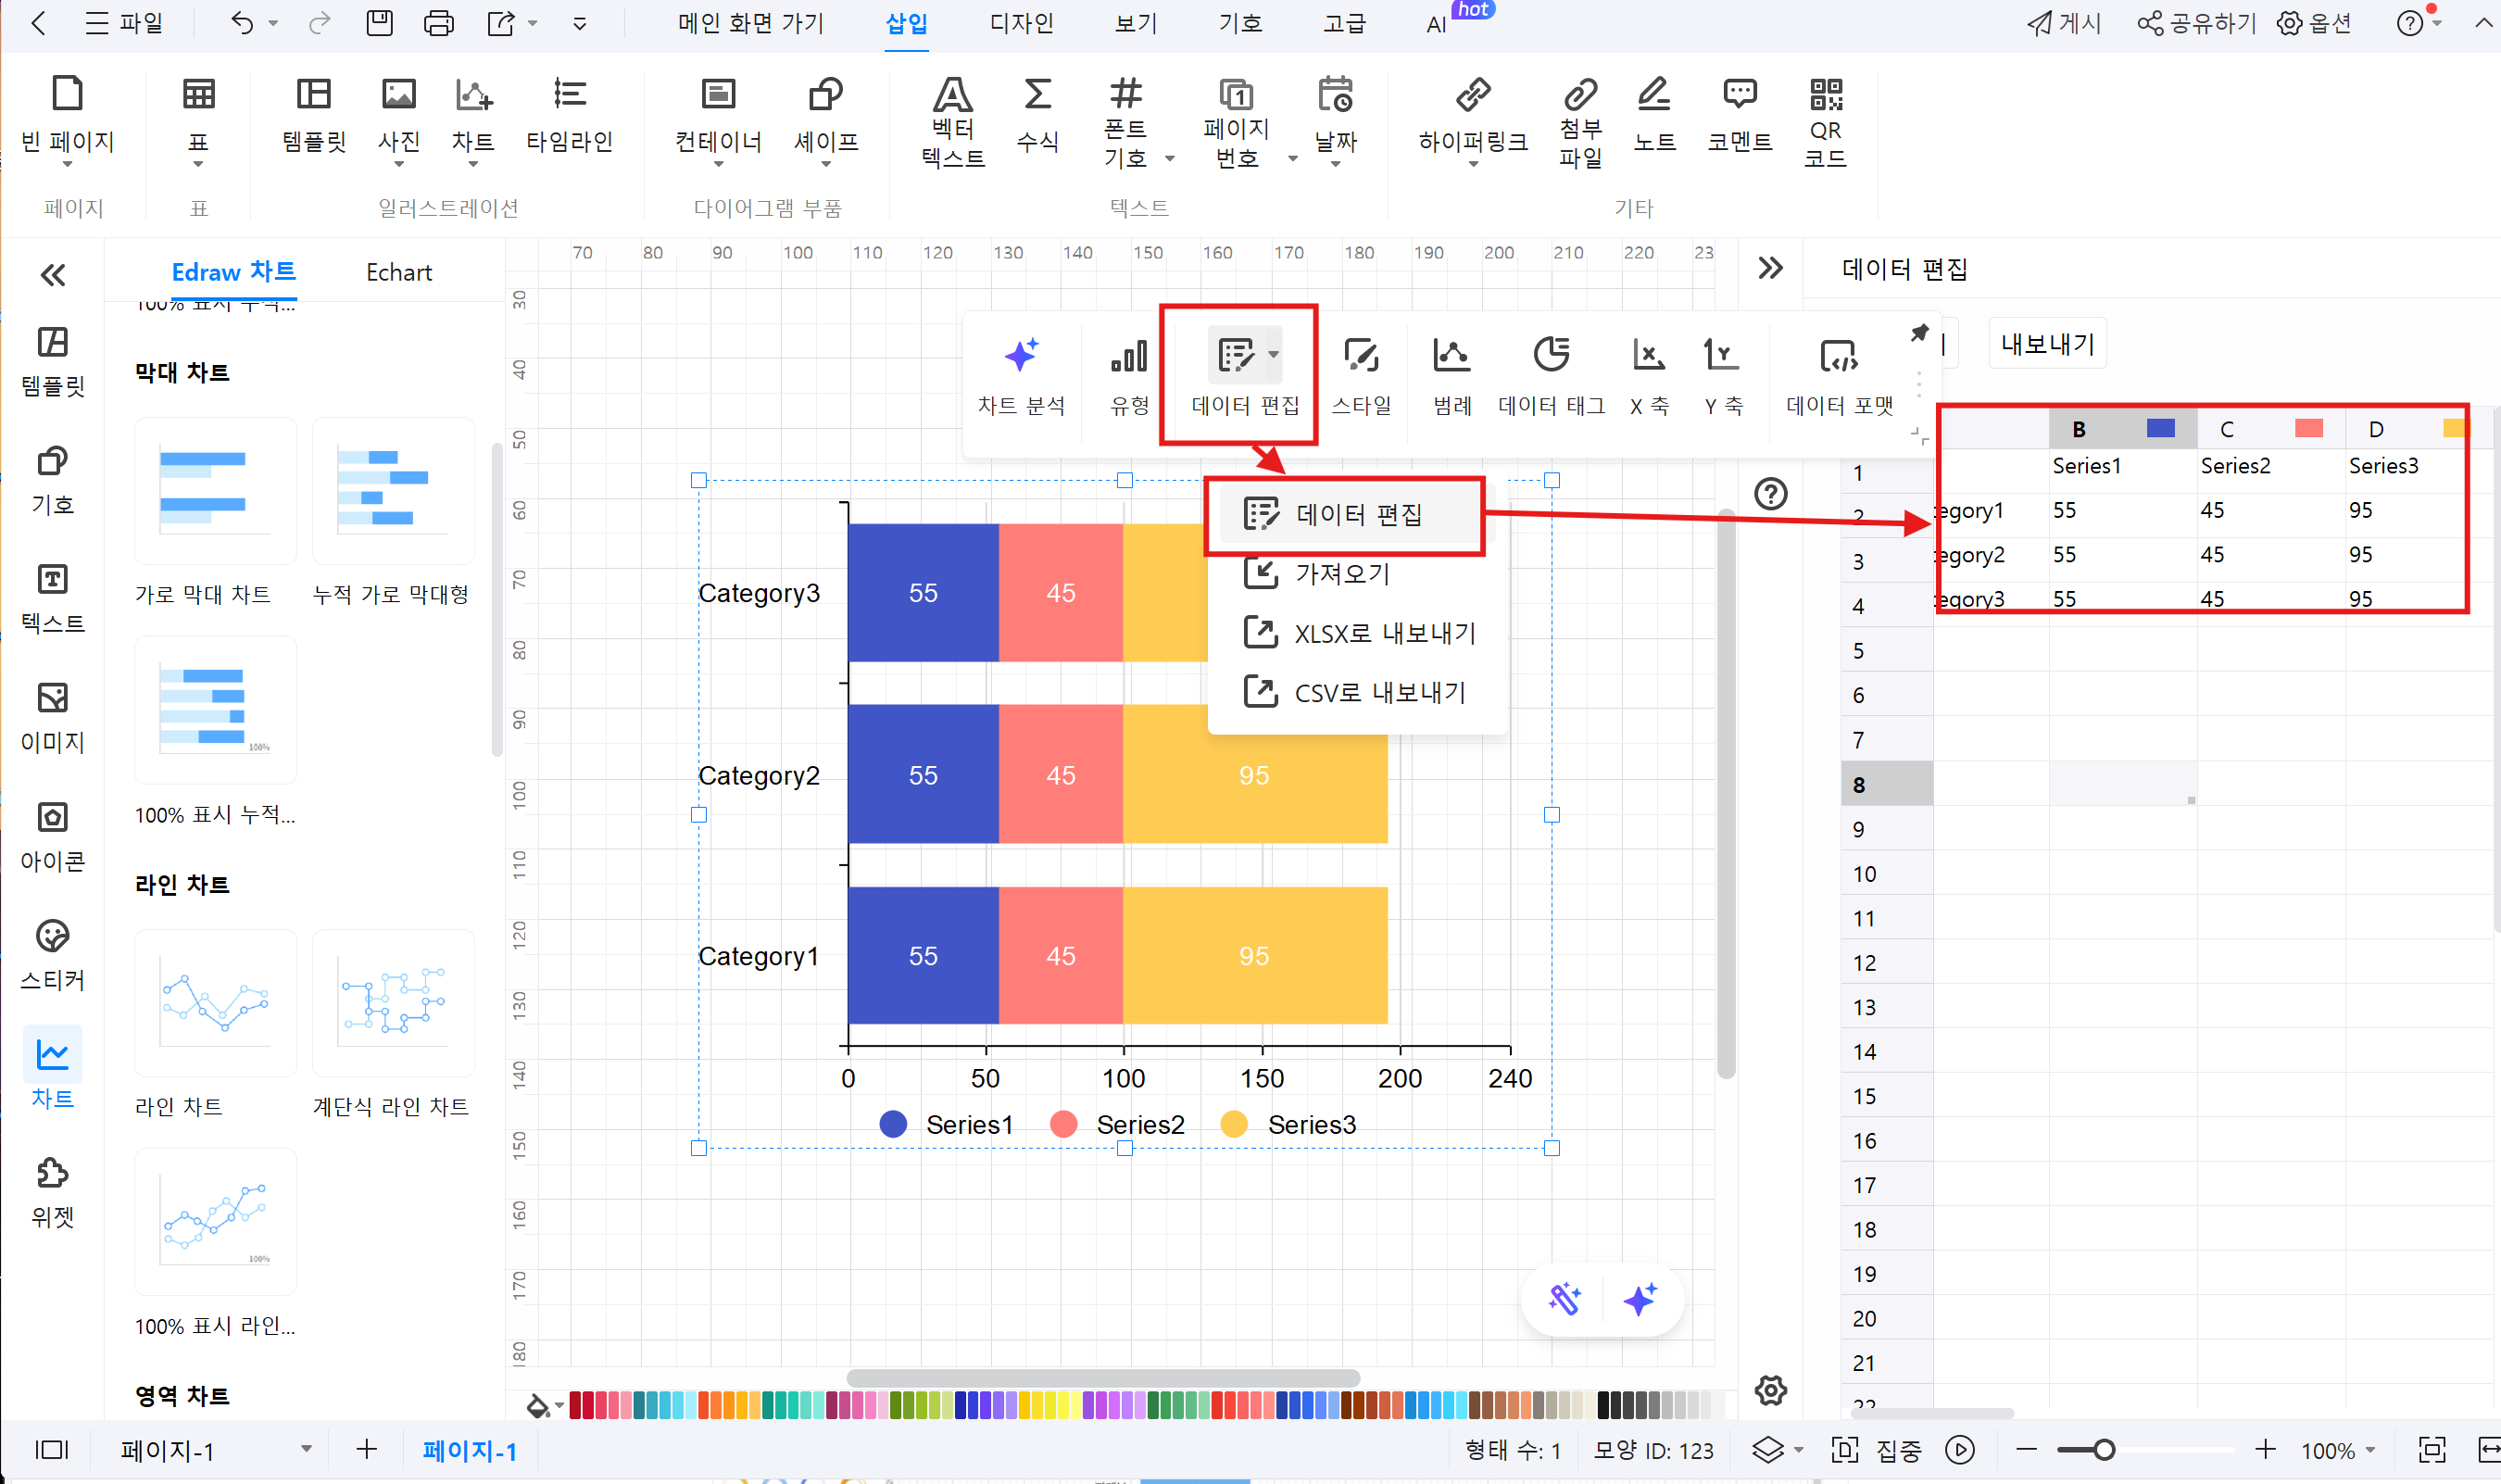
Task: Click the Export (내보내기) button
Action: point(2047,343)
